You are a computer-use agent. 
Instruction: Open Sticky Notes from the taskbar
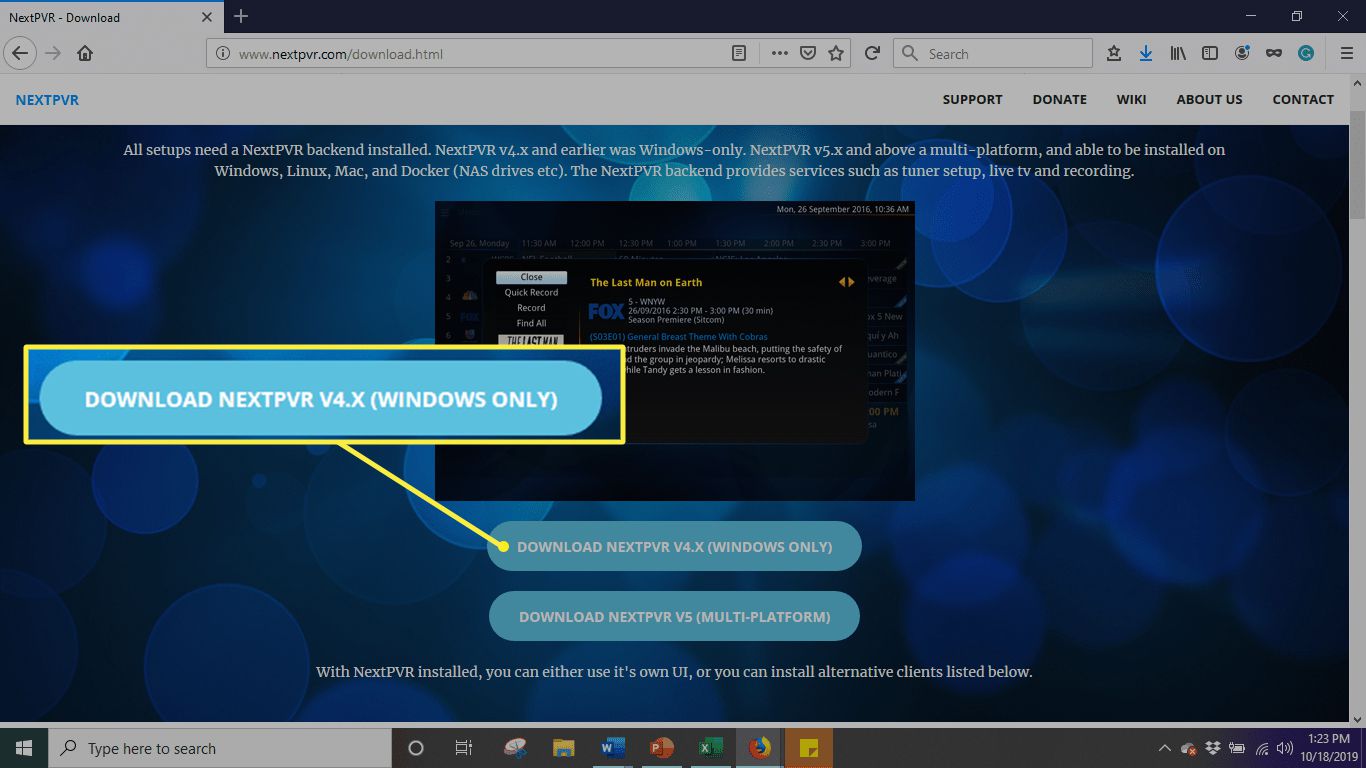(809, 748)
